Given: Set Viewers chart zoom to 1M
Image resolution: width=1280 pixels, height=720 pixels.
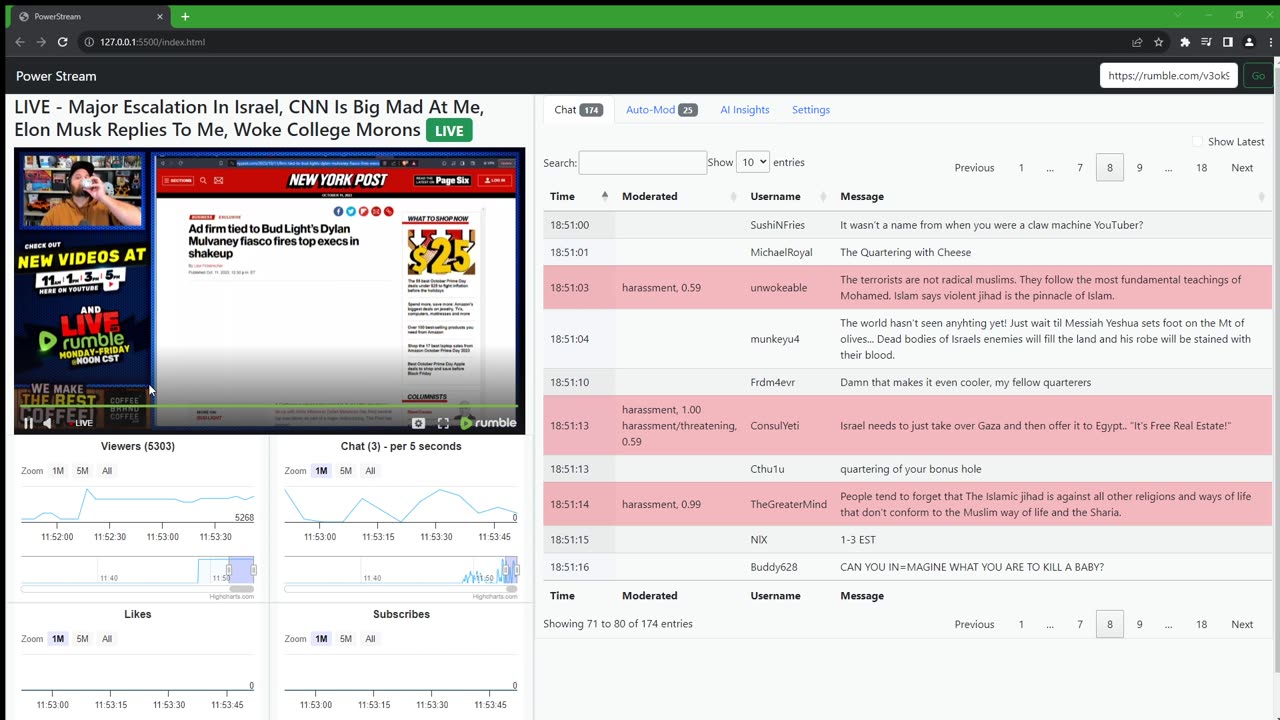Looking at the screenshot, I should [x=58, y=471].
